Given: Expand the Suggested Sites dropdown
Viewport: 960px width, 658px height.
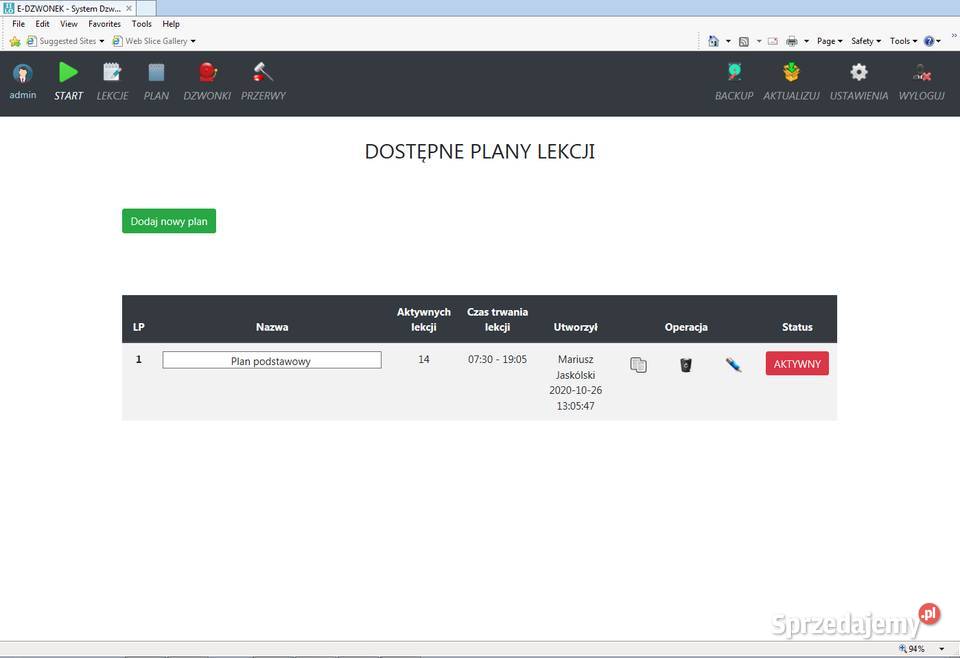Looking at the screenshot, I should (66, 41).
